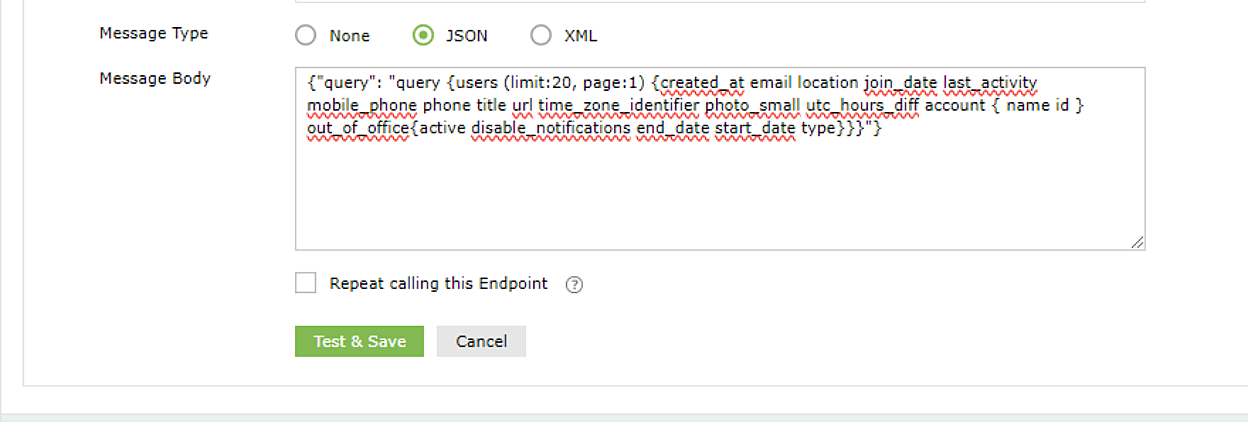Screen dimensions: 1248x426
Task: Click the word disable_notifications in Message Body
Action: (x=551, y=128)
